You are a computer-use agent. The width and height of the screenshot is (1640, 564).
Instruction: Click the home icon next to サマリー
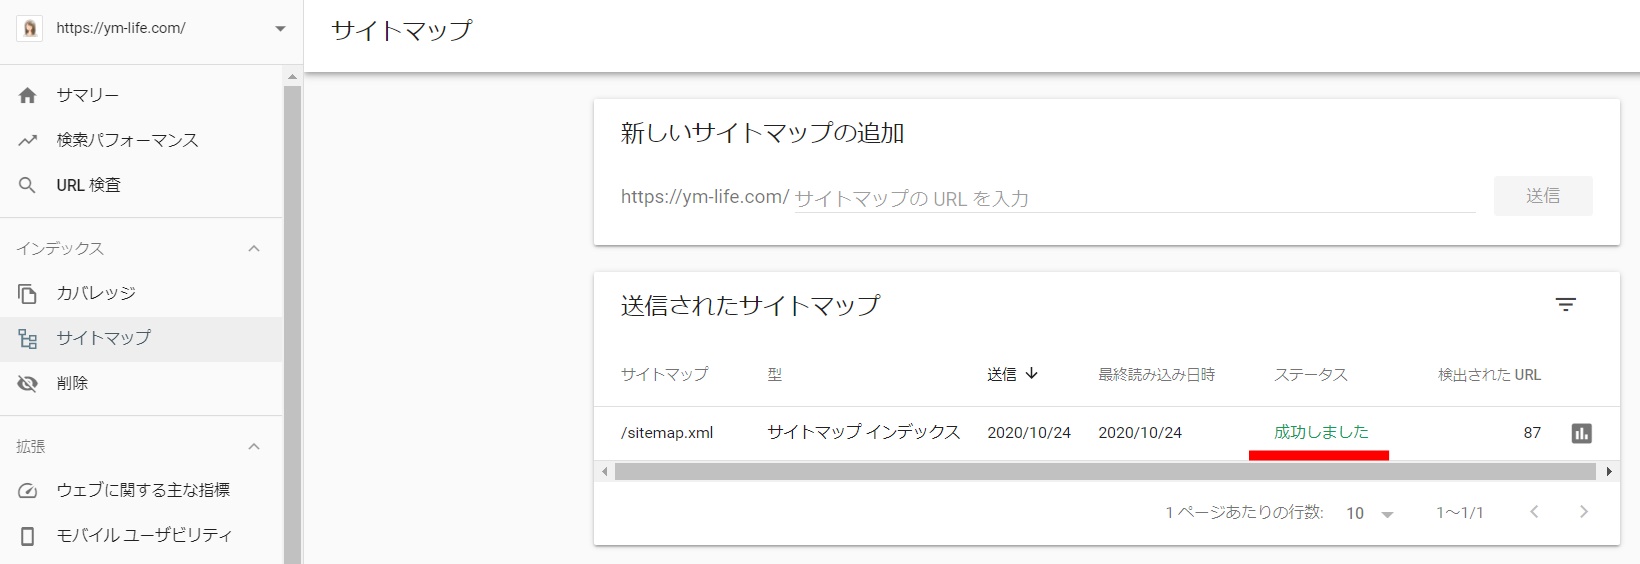click(x=28, y=95)
